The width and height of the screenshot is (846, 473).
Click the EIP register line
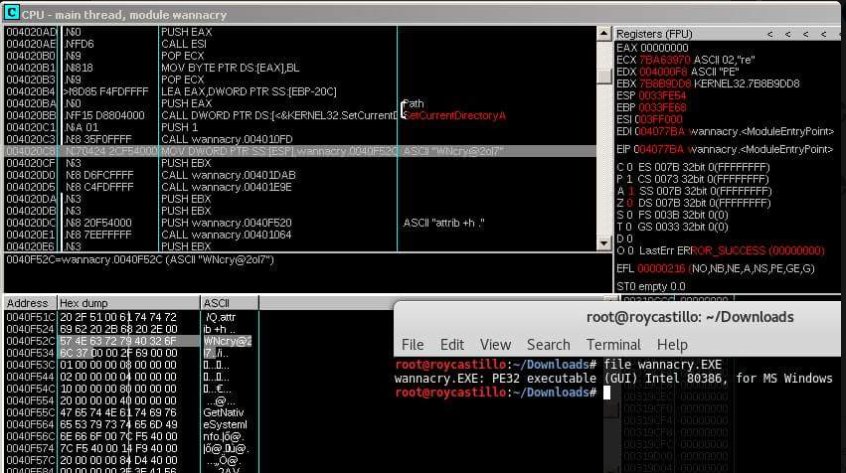pyautogui.click(x=725, y=149)
